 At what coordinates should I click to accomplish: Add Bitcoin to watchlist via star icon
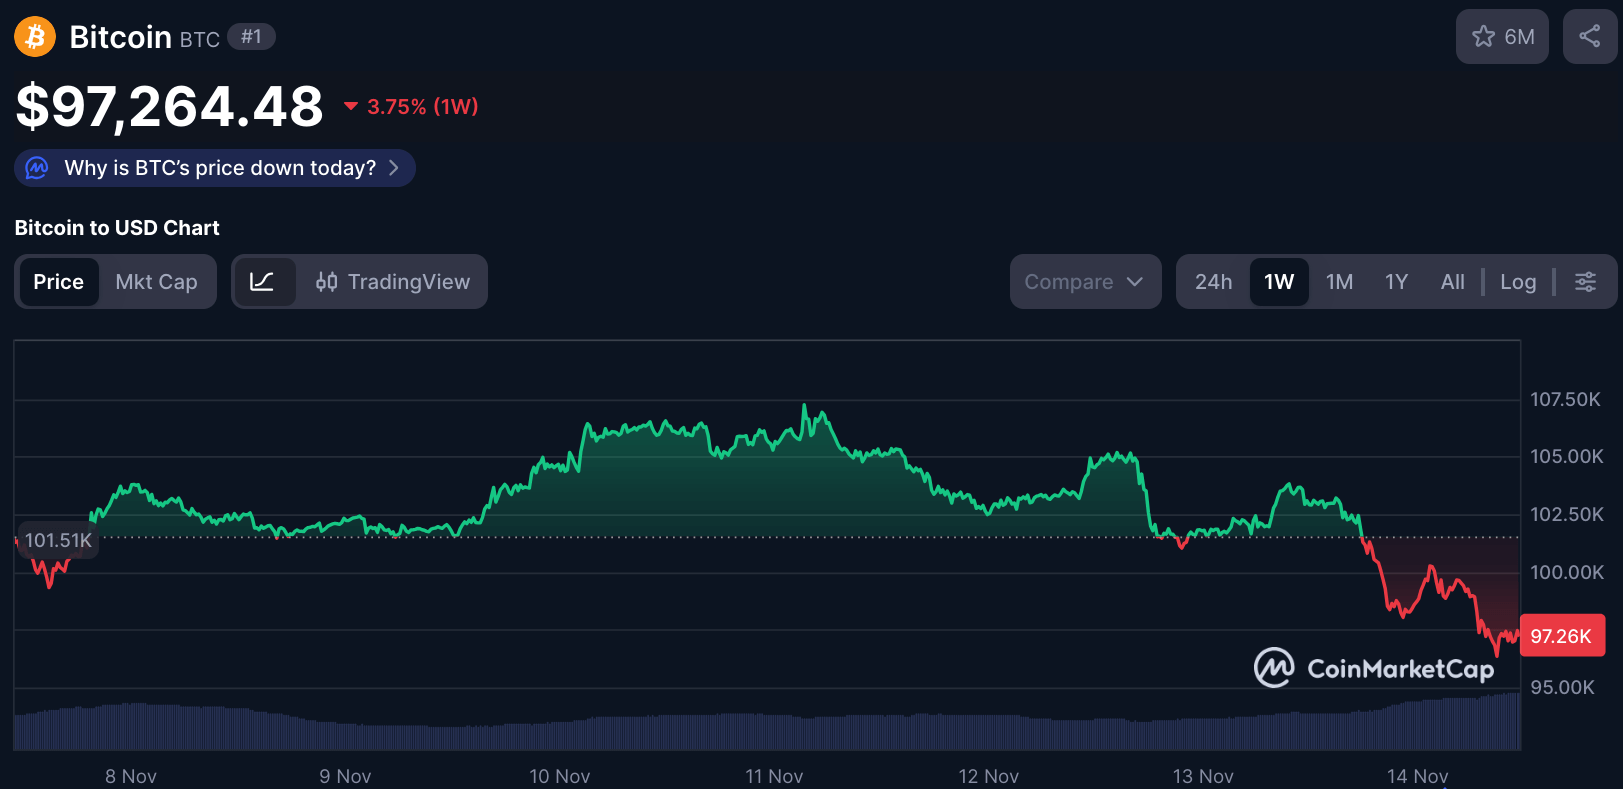(x=1484, y=37)
